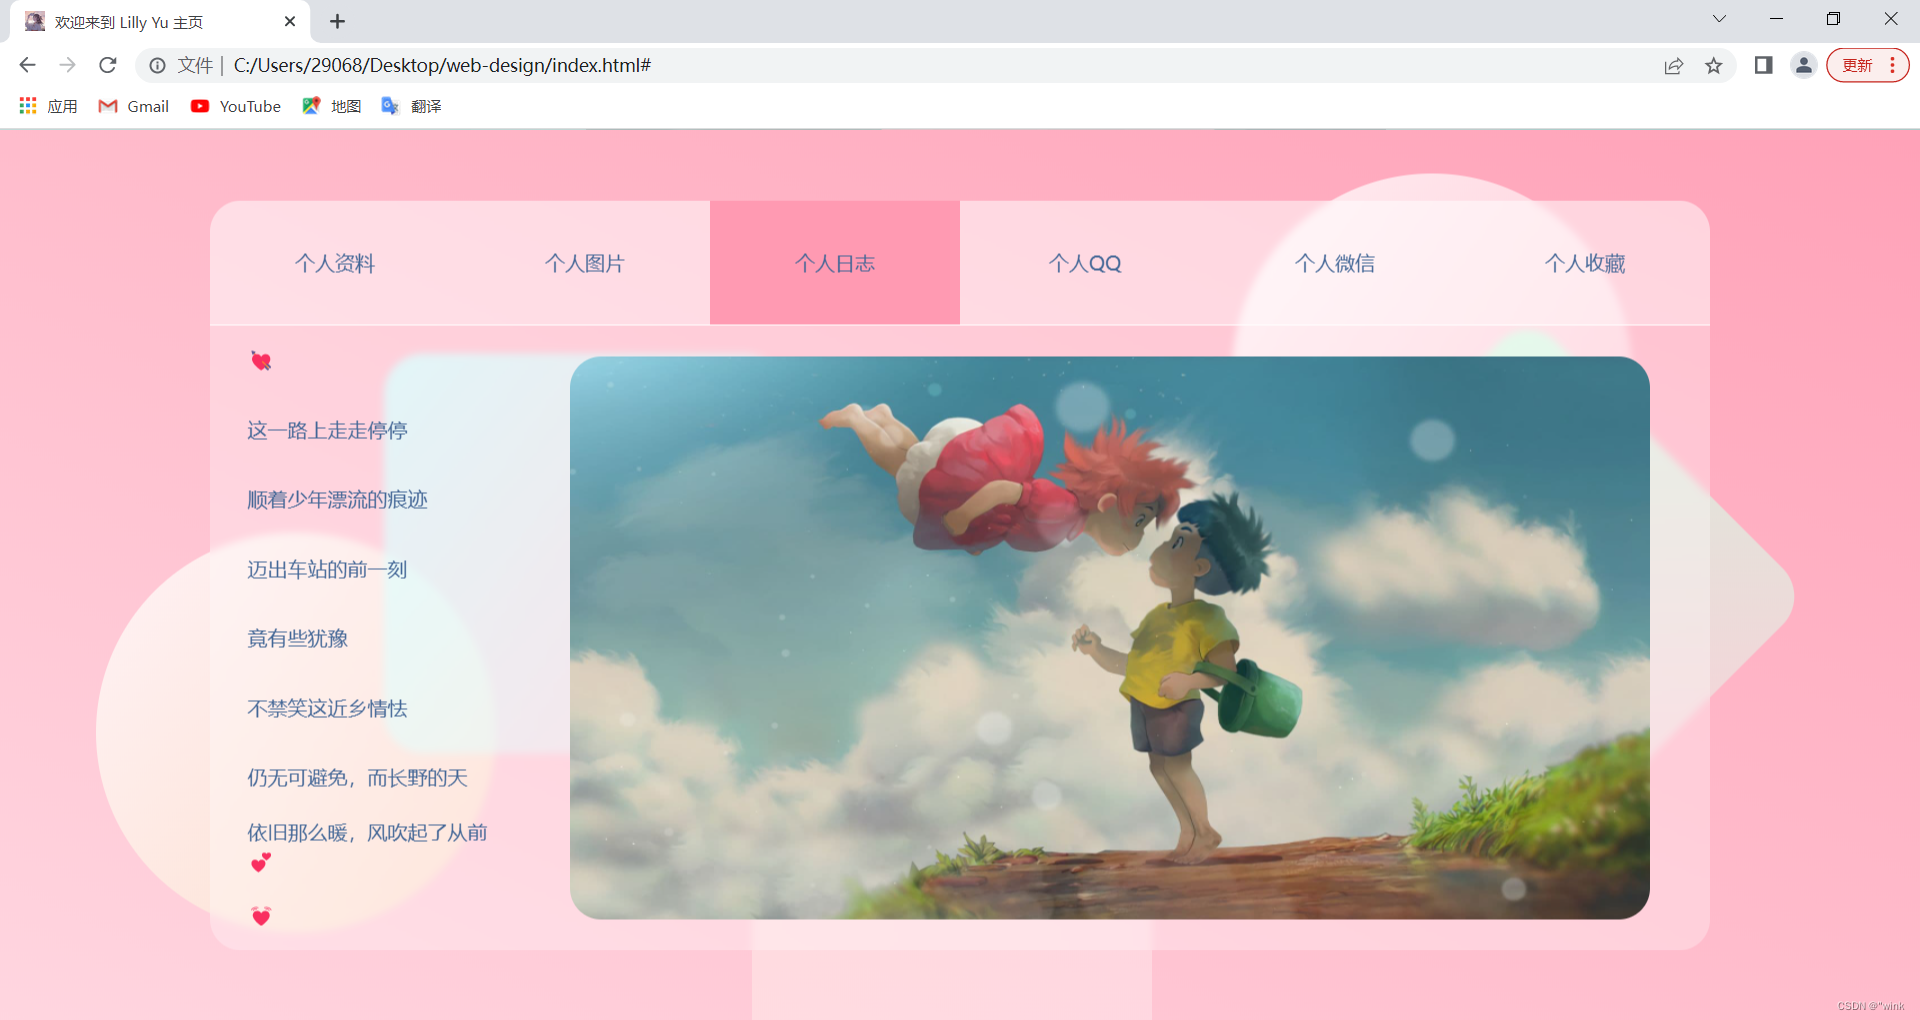Restore down the browser window
Screen dimensions: 1920x1020
coord(1833,19)
